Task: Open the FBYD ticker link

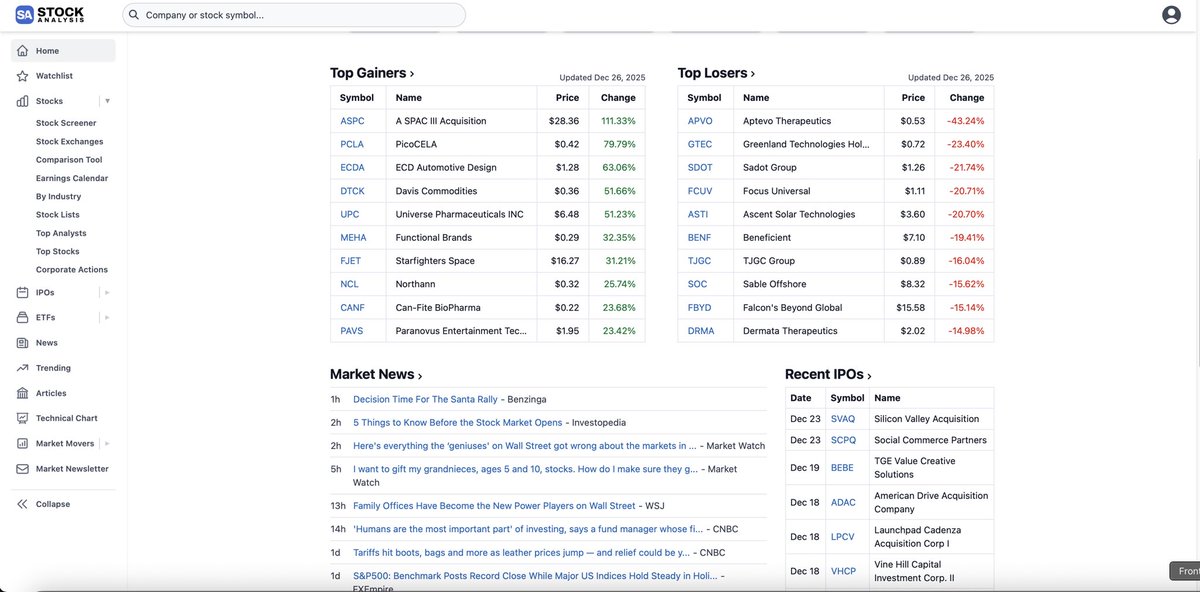Action: 700,308
